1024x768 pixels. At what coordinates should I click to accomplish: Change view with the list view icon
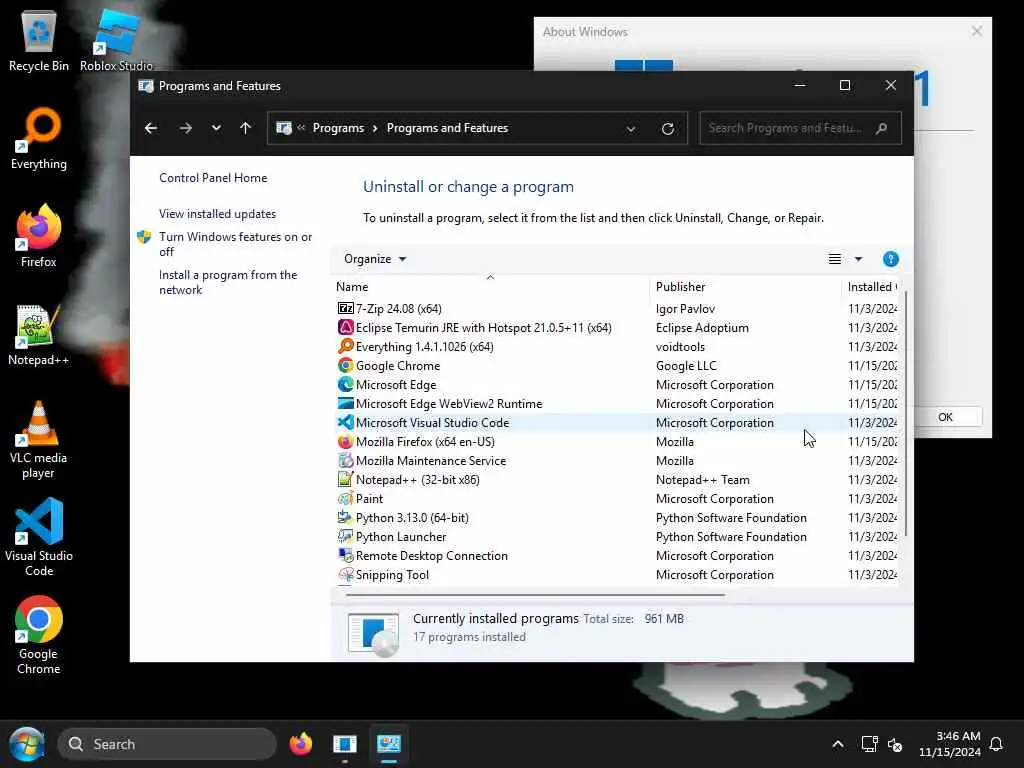[835, 259]
